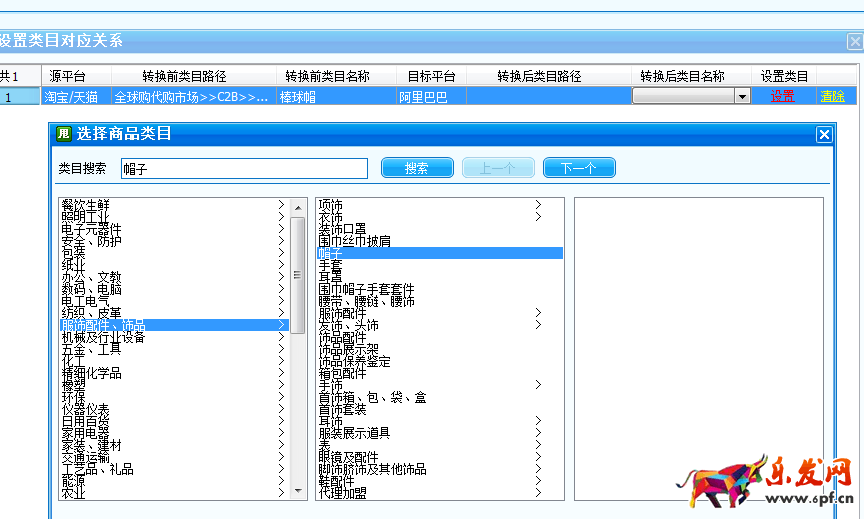Expand the 眼镜及配件 subcategory arrow

click(538, 457)
